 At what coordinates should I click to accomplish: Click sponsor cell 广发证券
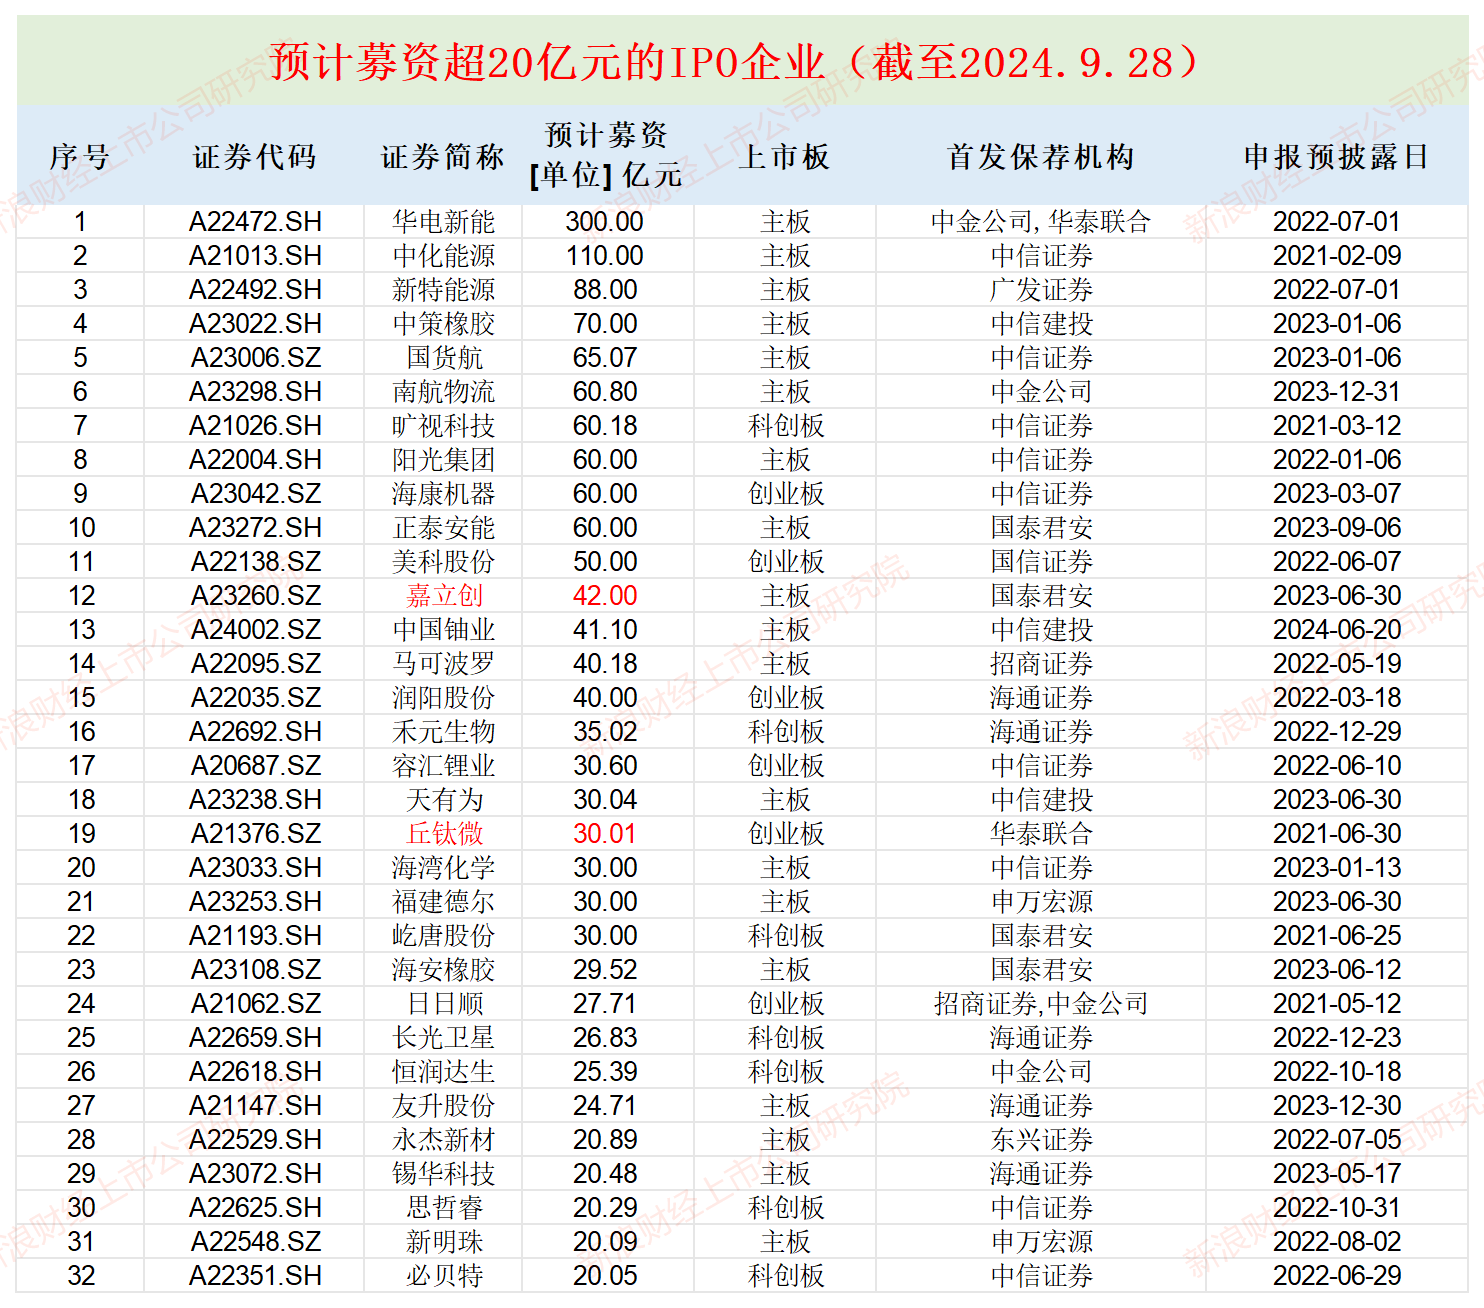[x=1041, y=290]
